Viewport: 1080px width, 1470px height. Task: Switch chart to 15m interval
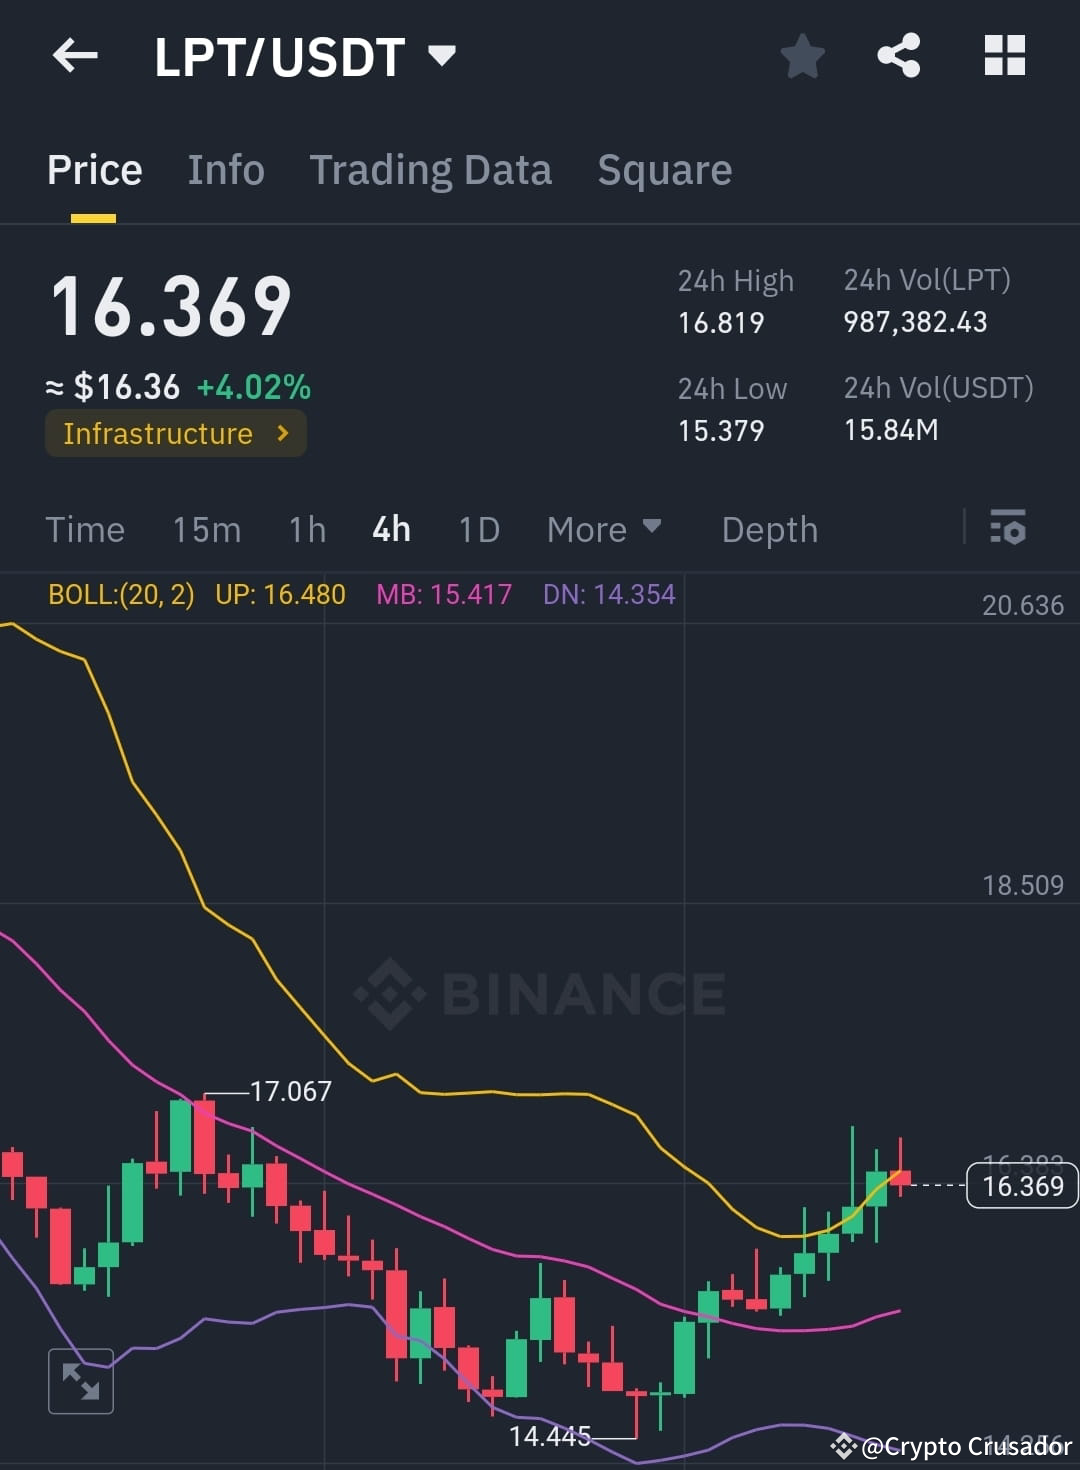click(206, 529)
